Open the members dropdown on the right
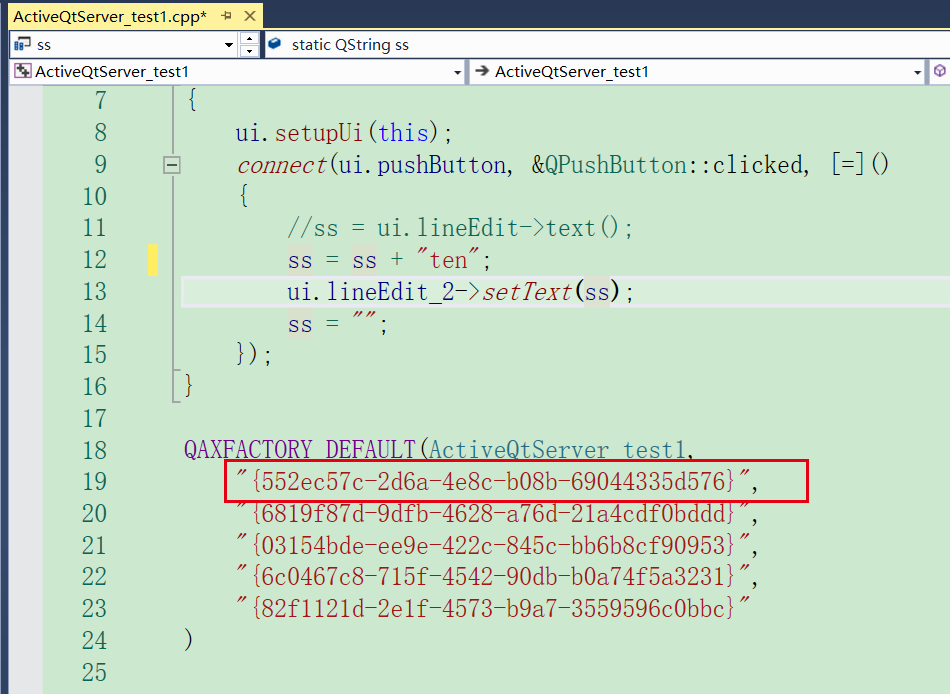950x694 pixels. click(916, 72)
